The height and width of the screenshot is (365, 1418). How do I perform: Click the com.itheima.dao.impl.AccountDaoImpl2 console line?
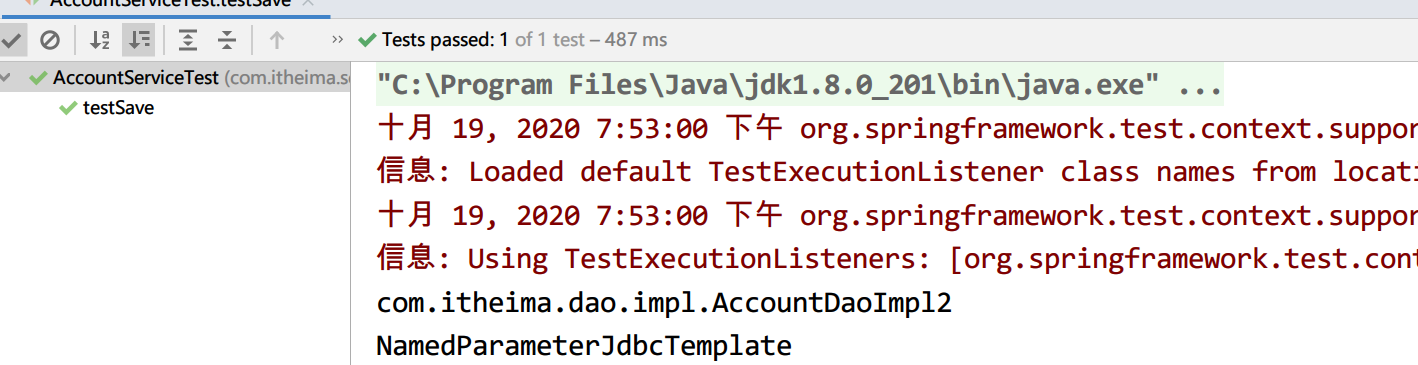point(664,303)
